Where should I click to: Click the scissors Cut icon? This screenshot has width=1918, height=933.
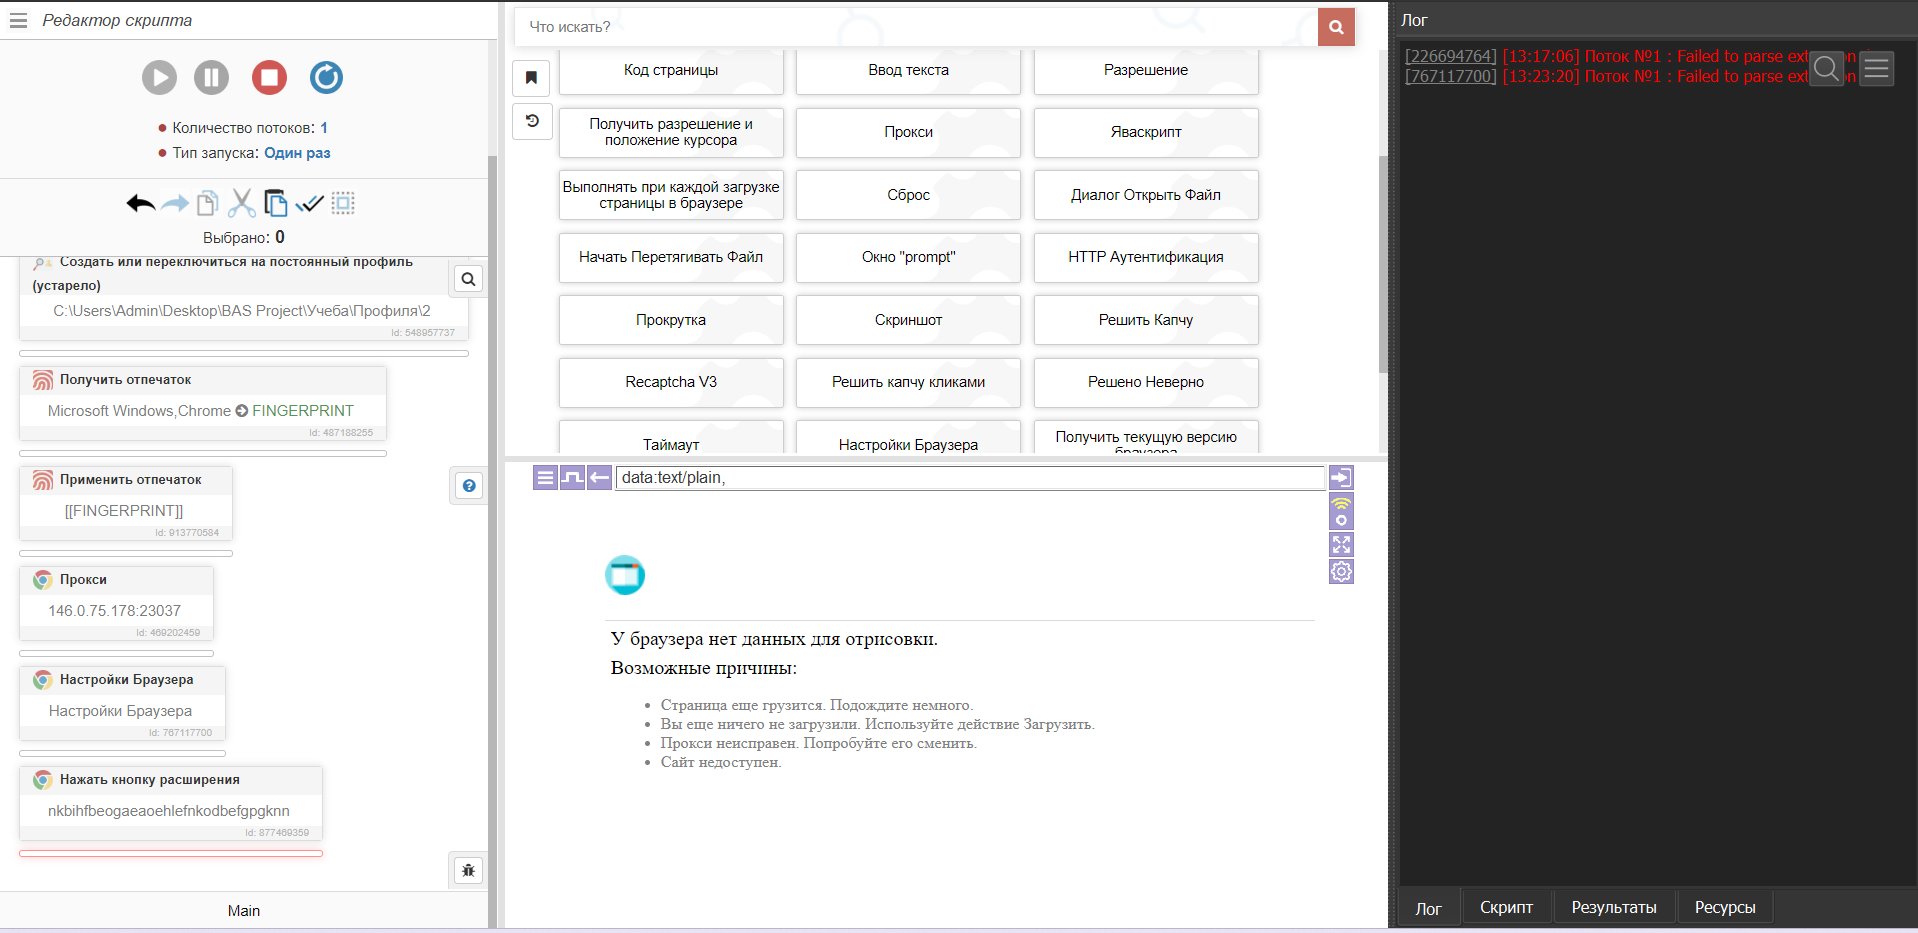pyautogui.click(x=241, y=204)
